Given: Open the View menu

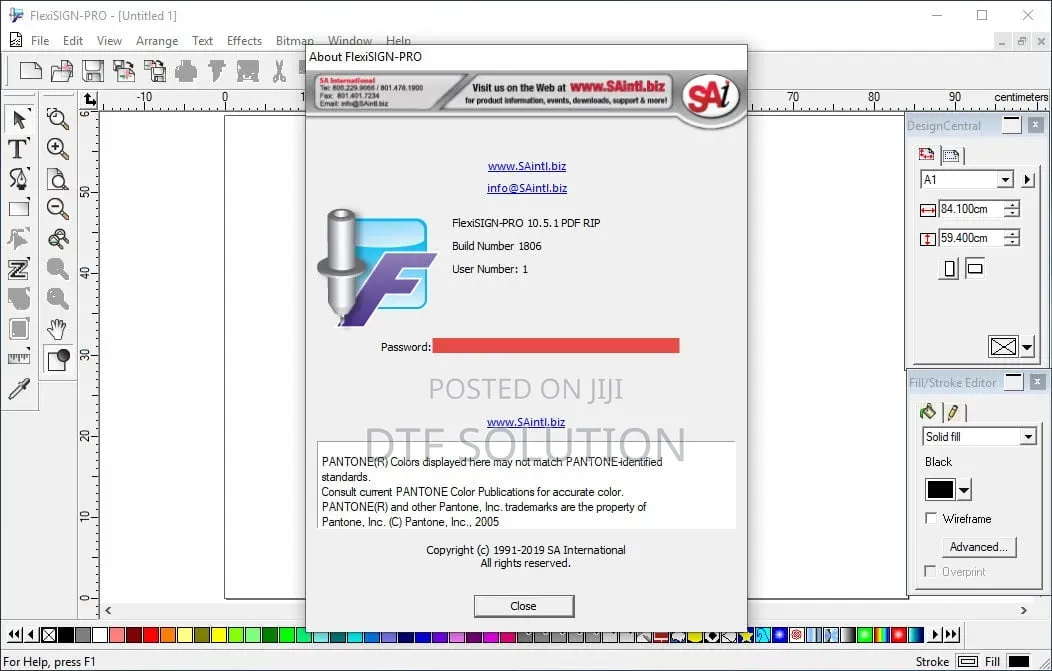Looking at the screenshot, I should point(109,41).
